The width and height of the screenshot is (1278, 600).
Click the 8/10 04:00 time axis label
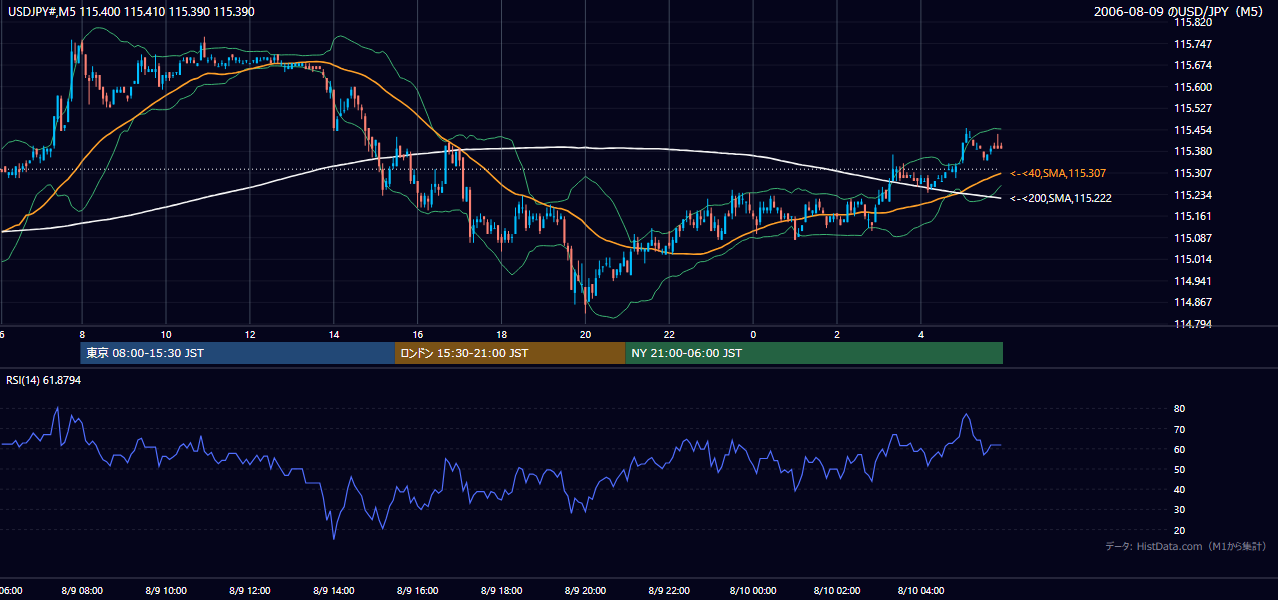click(921, 591)
